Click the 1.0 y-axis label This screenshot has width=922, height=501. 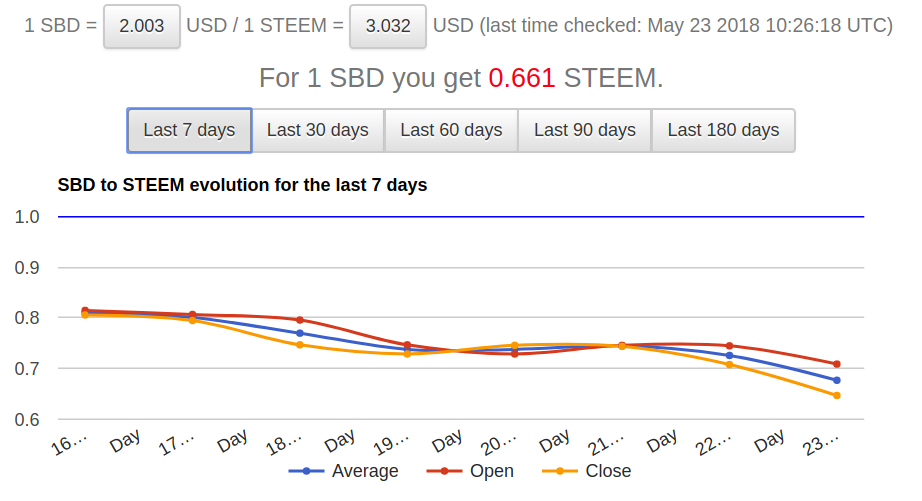coord(27,217)
